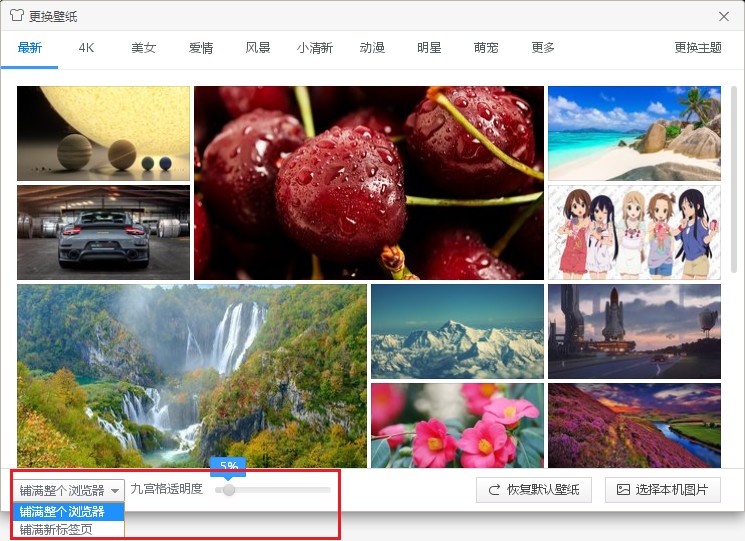This screenshot has height=541, width=745.
Task: Choose the pink flowers wallpaper
Action: coord(457,426)
